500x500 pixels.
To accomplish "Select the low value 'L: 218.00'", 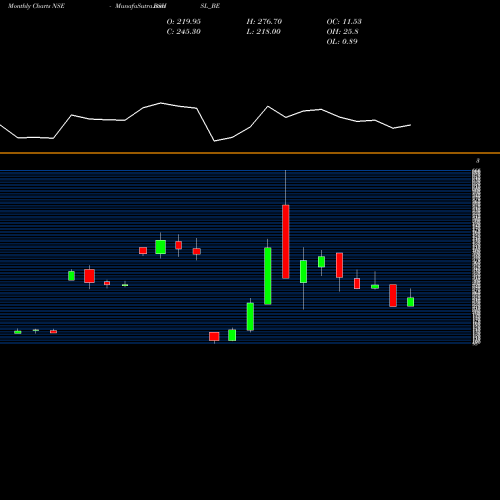I will (264, 31).
